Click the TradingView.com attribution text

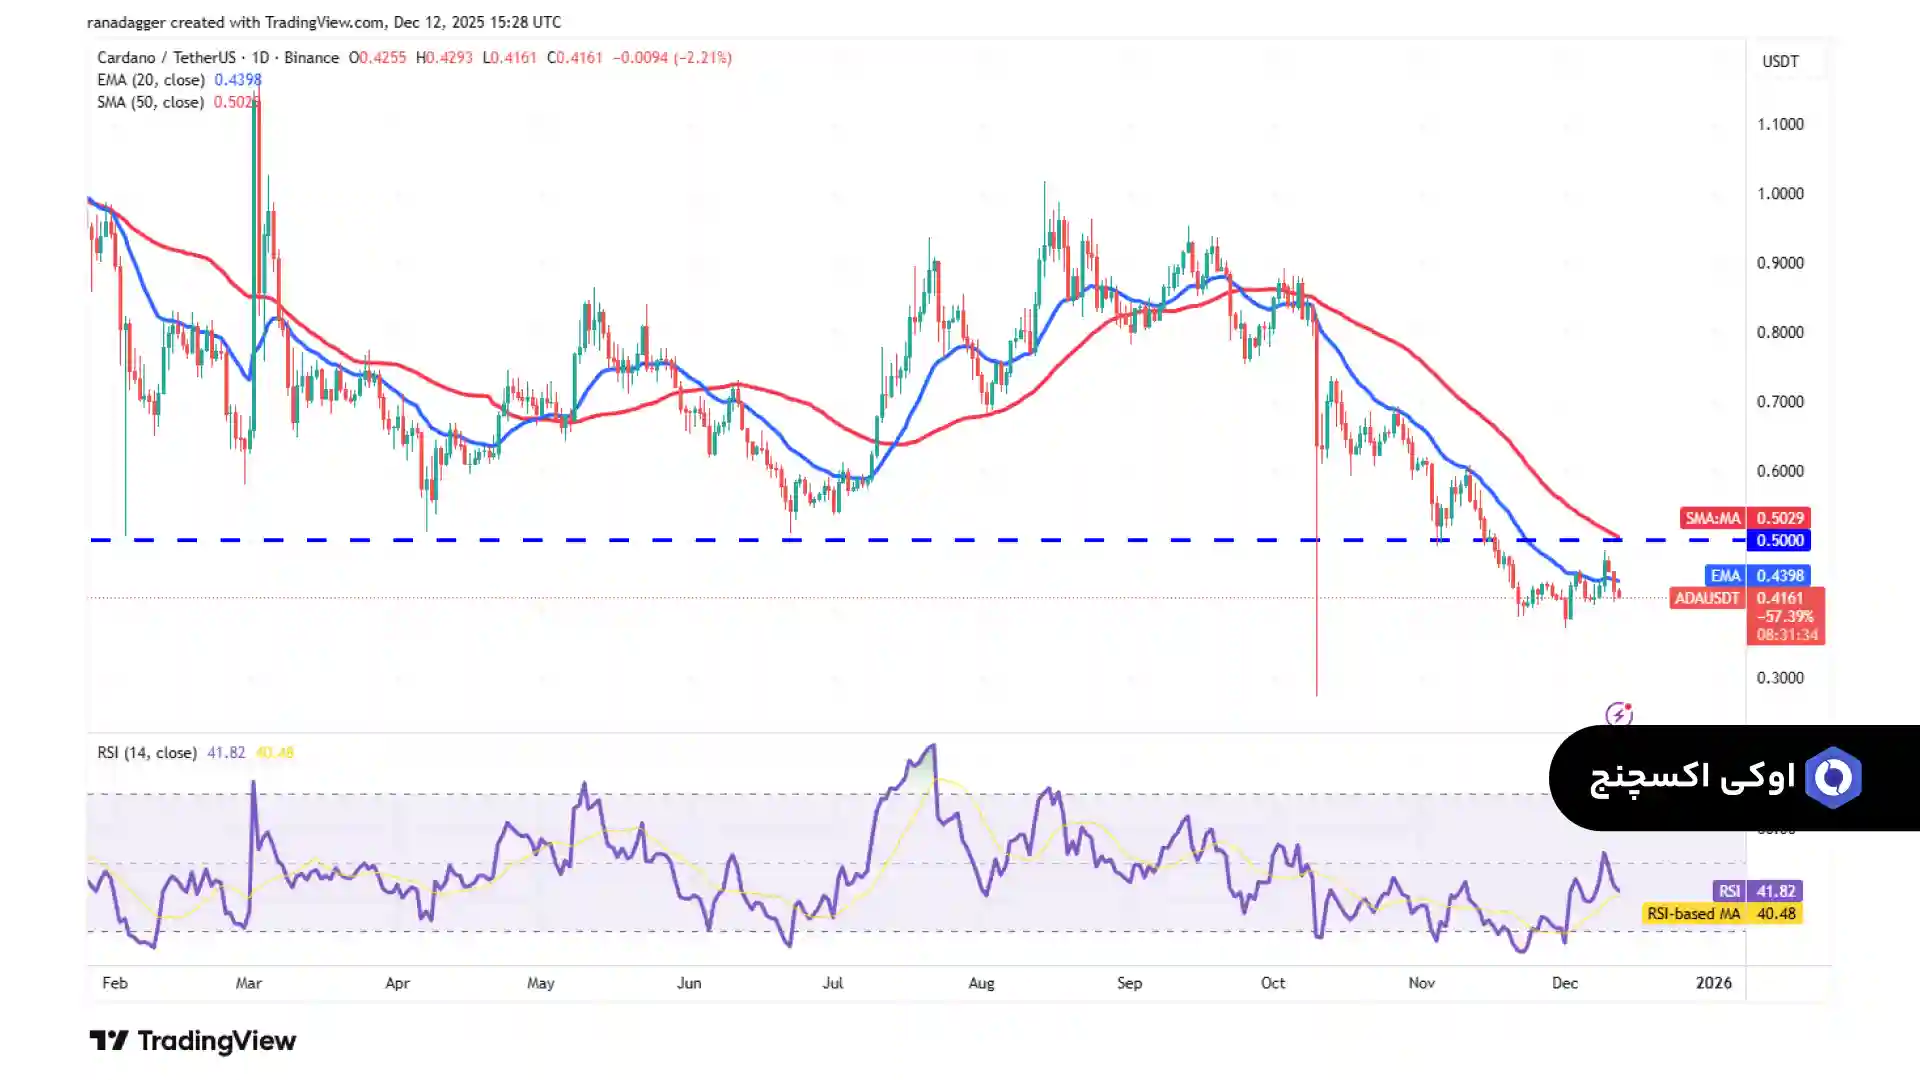tap(326, 22)
